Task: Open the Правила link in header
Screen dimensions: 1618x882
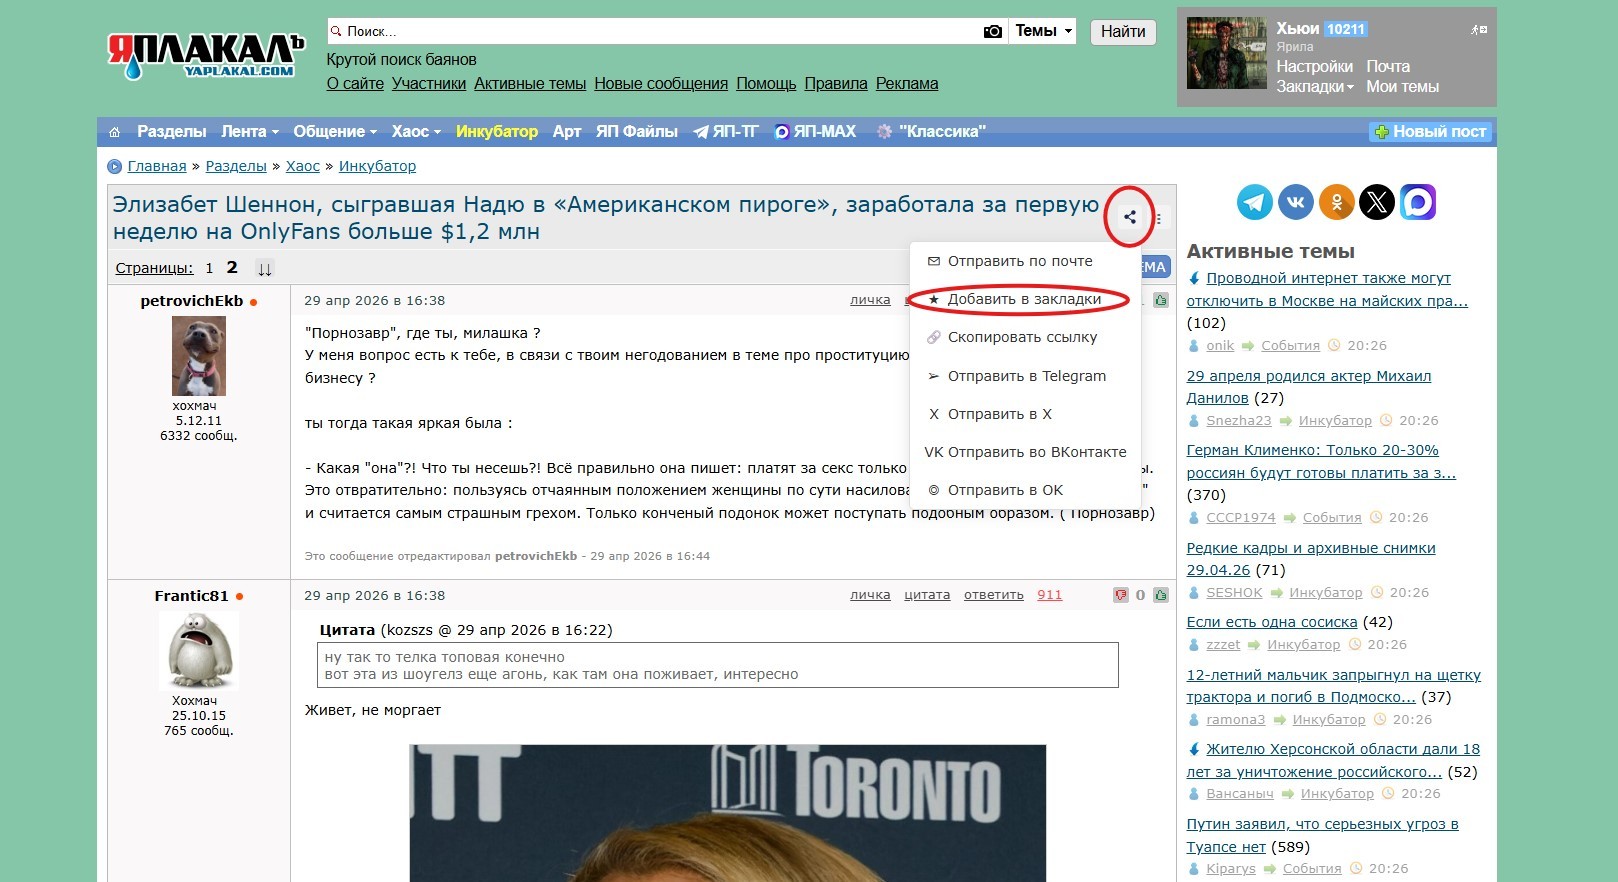Action: (x=836, y=84)
